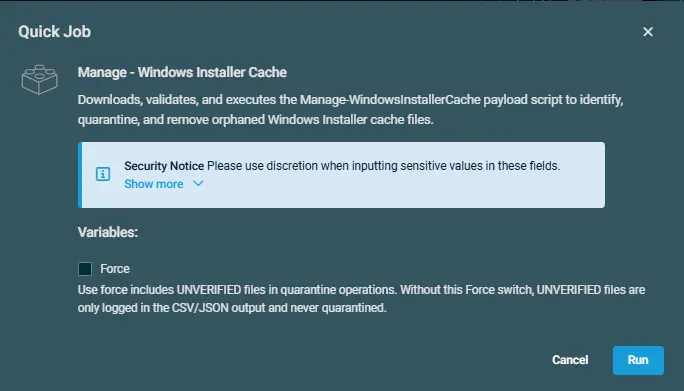Click the Variables section label
This screenshot has width=684, height=391.
click(x=108, y=232)
